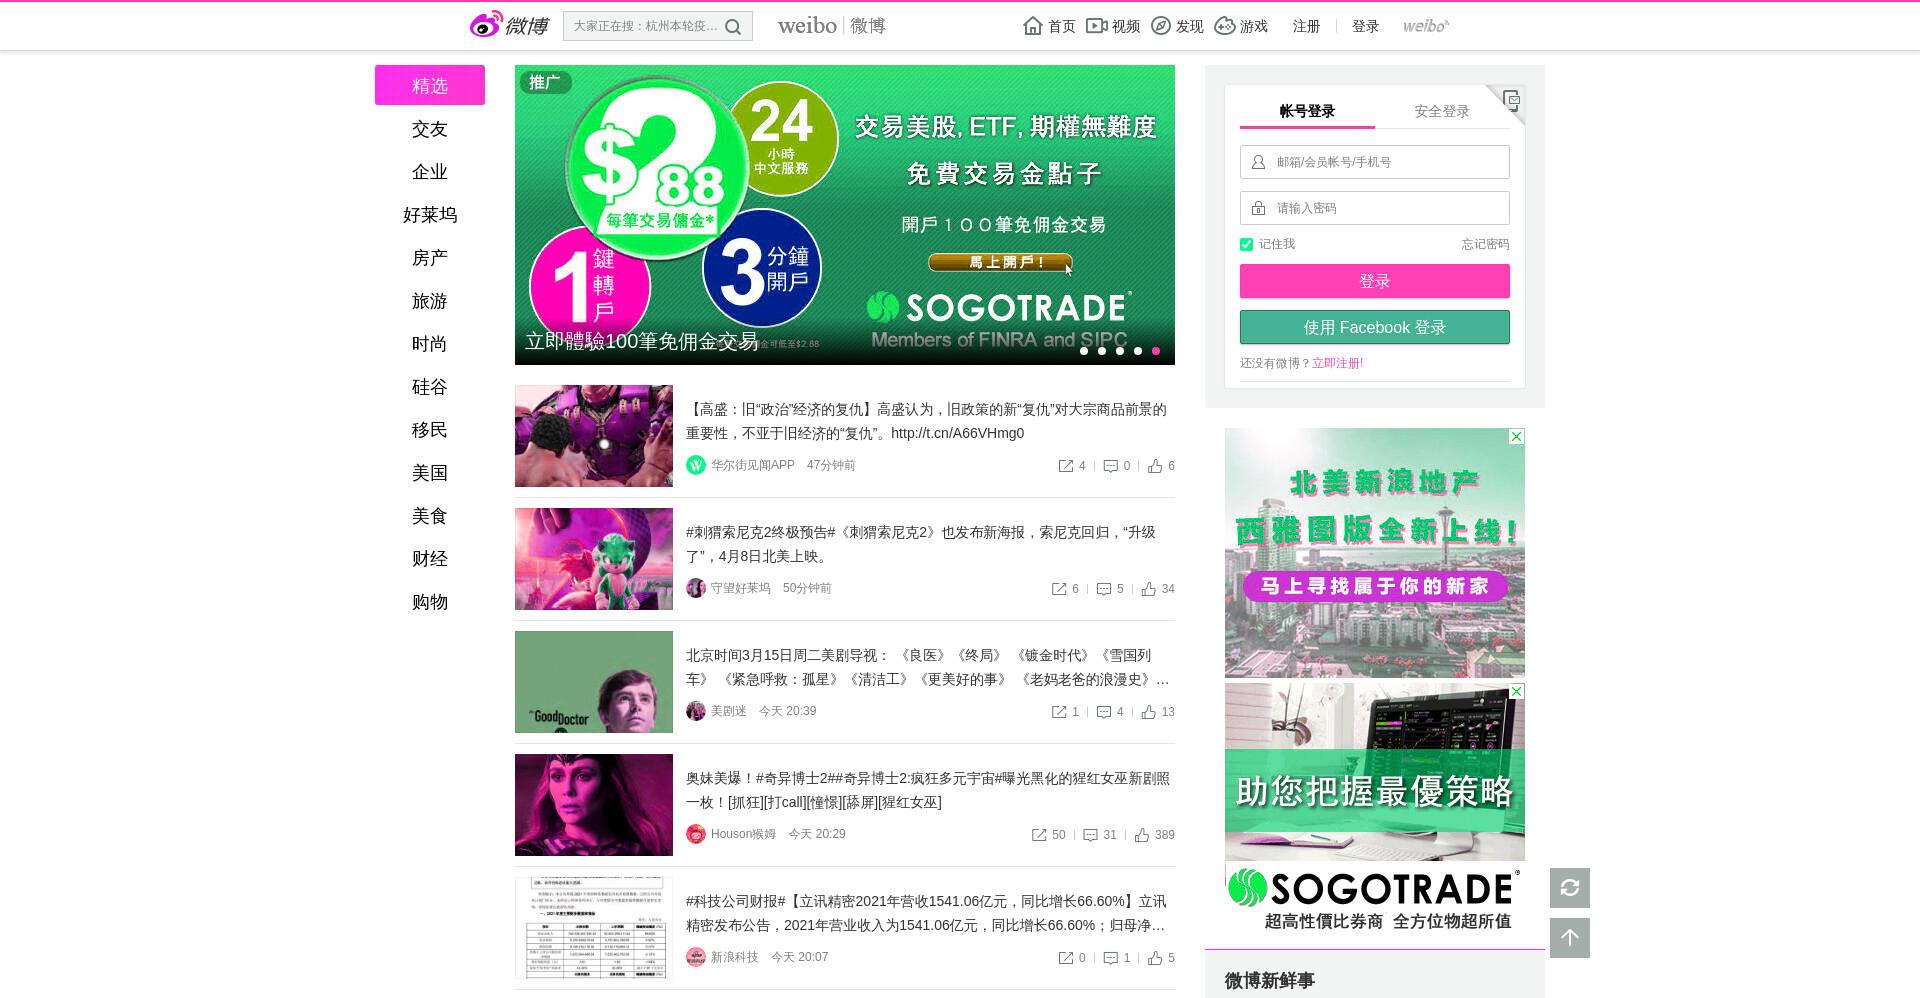Click the search magnifier icon
Image resolution: width=1920 pixels, height=998 pixels.
[733, 27]
